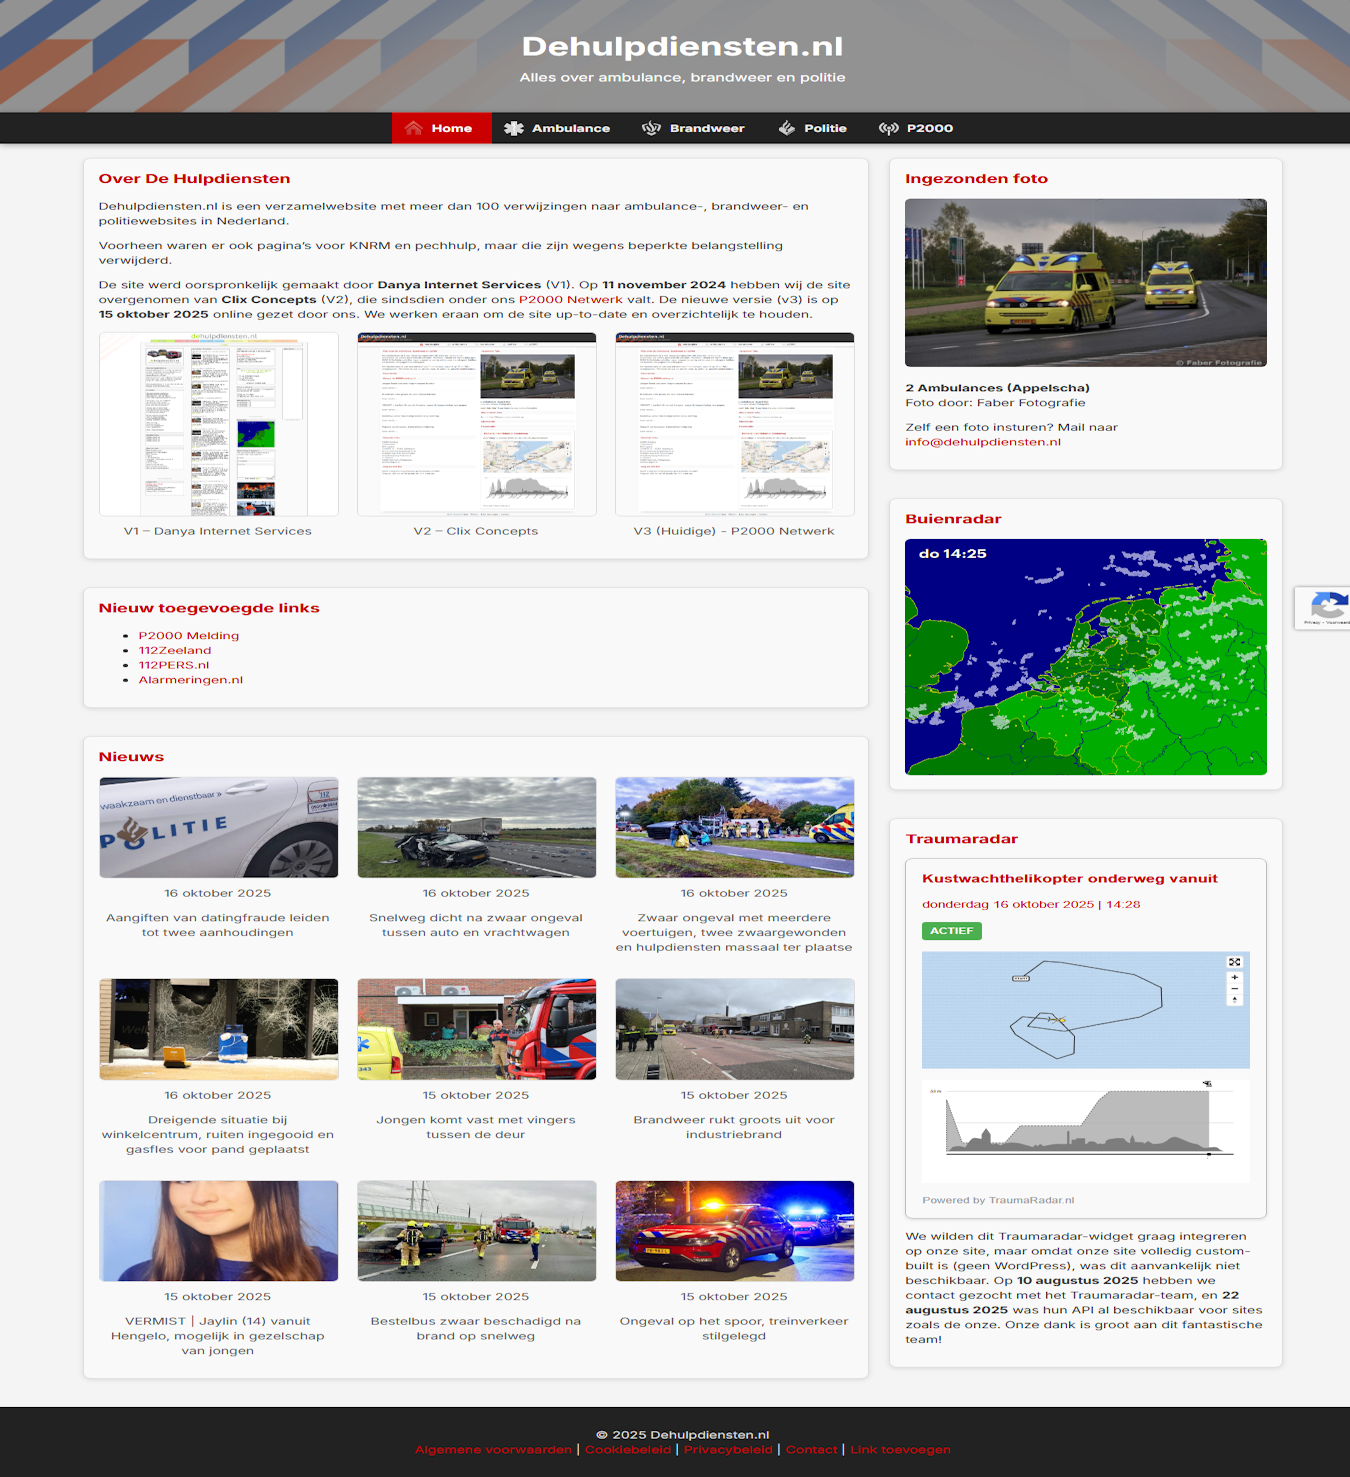Expand the Traumaradar map with fullscreen icon
This screenshot has height=1477, width=1350.
(1234, 961)
